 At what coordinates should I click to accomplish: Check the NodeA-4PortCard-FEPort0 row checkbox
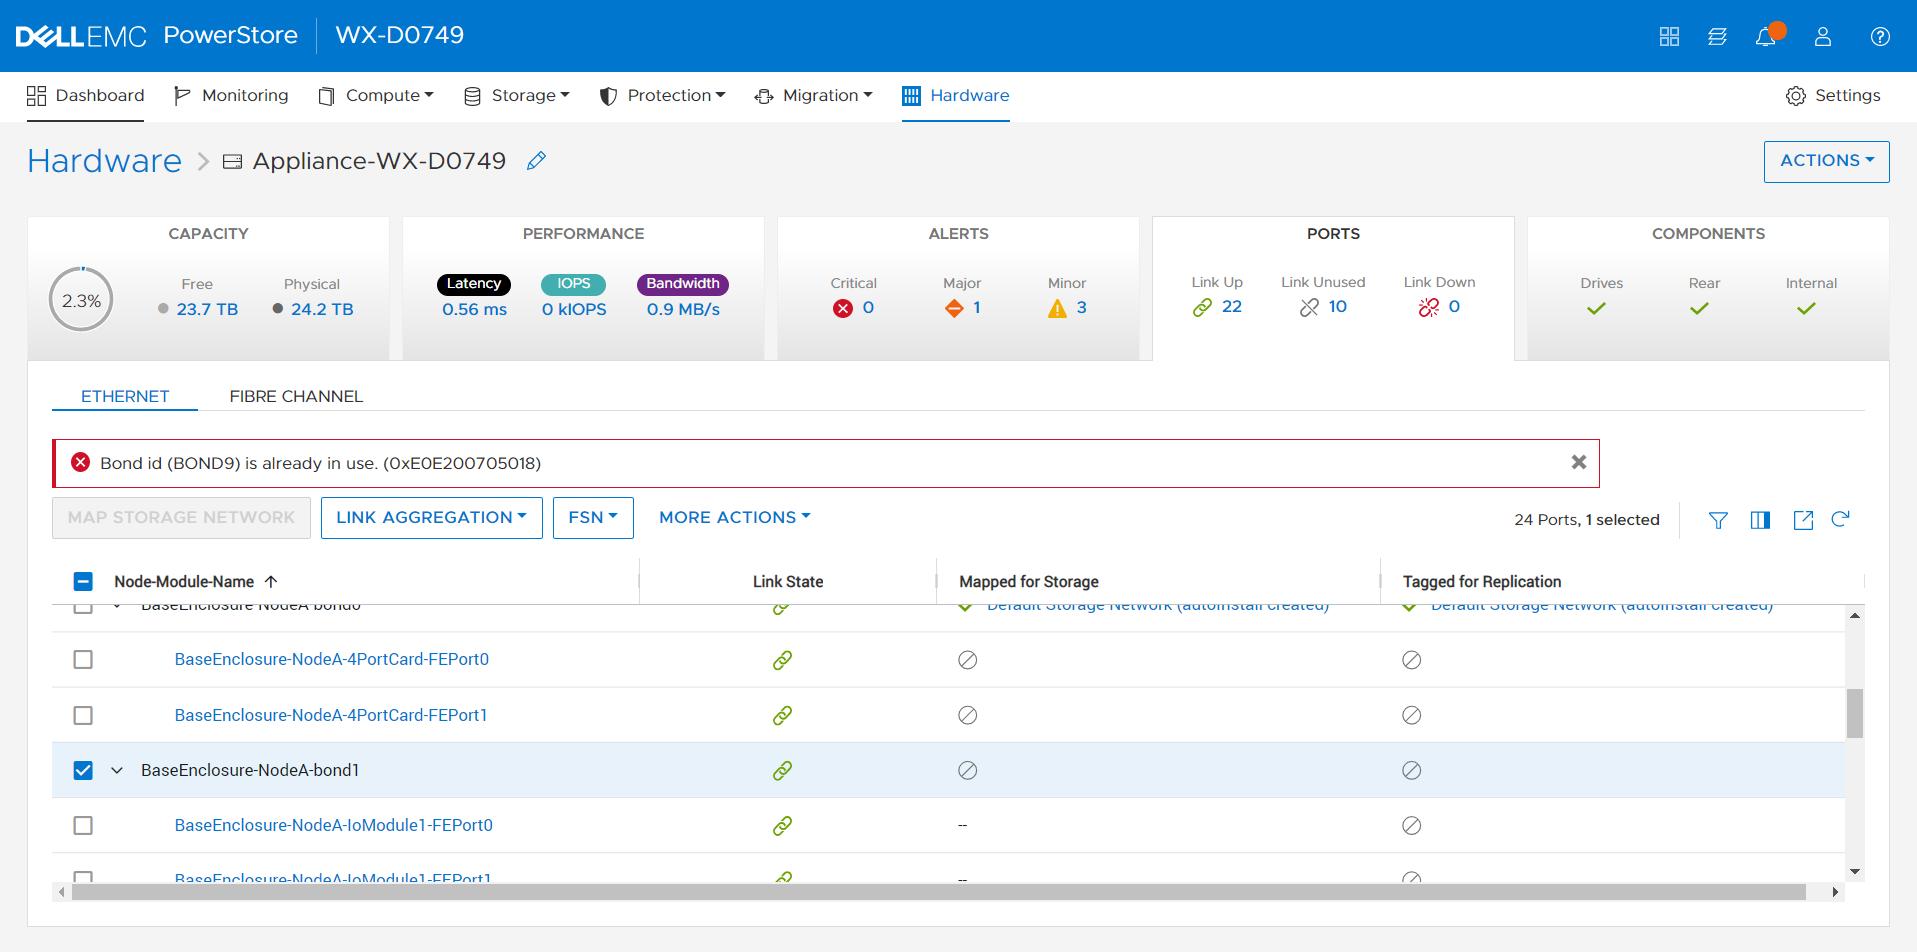point(83,660)
